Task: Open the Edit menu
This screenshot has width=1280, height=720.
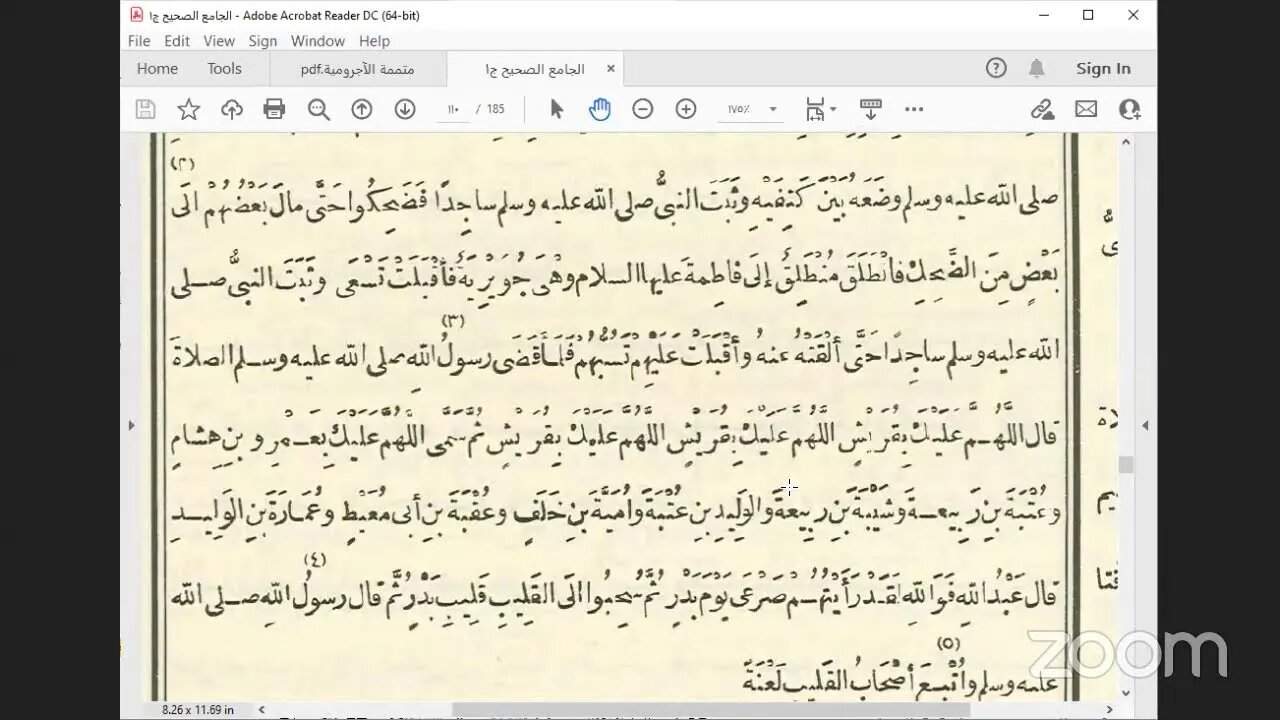Action: click(177, 41)
